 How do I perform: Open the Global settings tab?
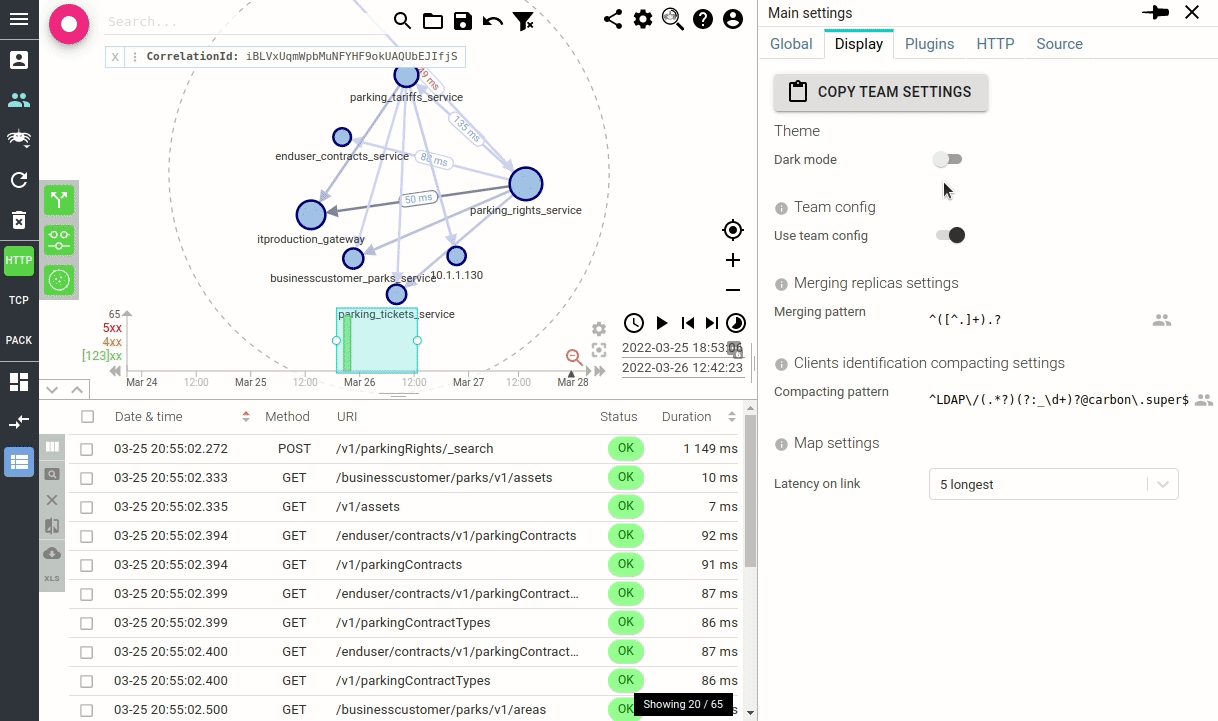point(791,44)
